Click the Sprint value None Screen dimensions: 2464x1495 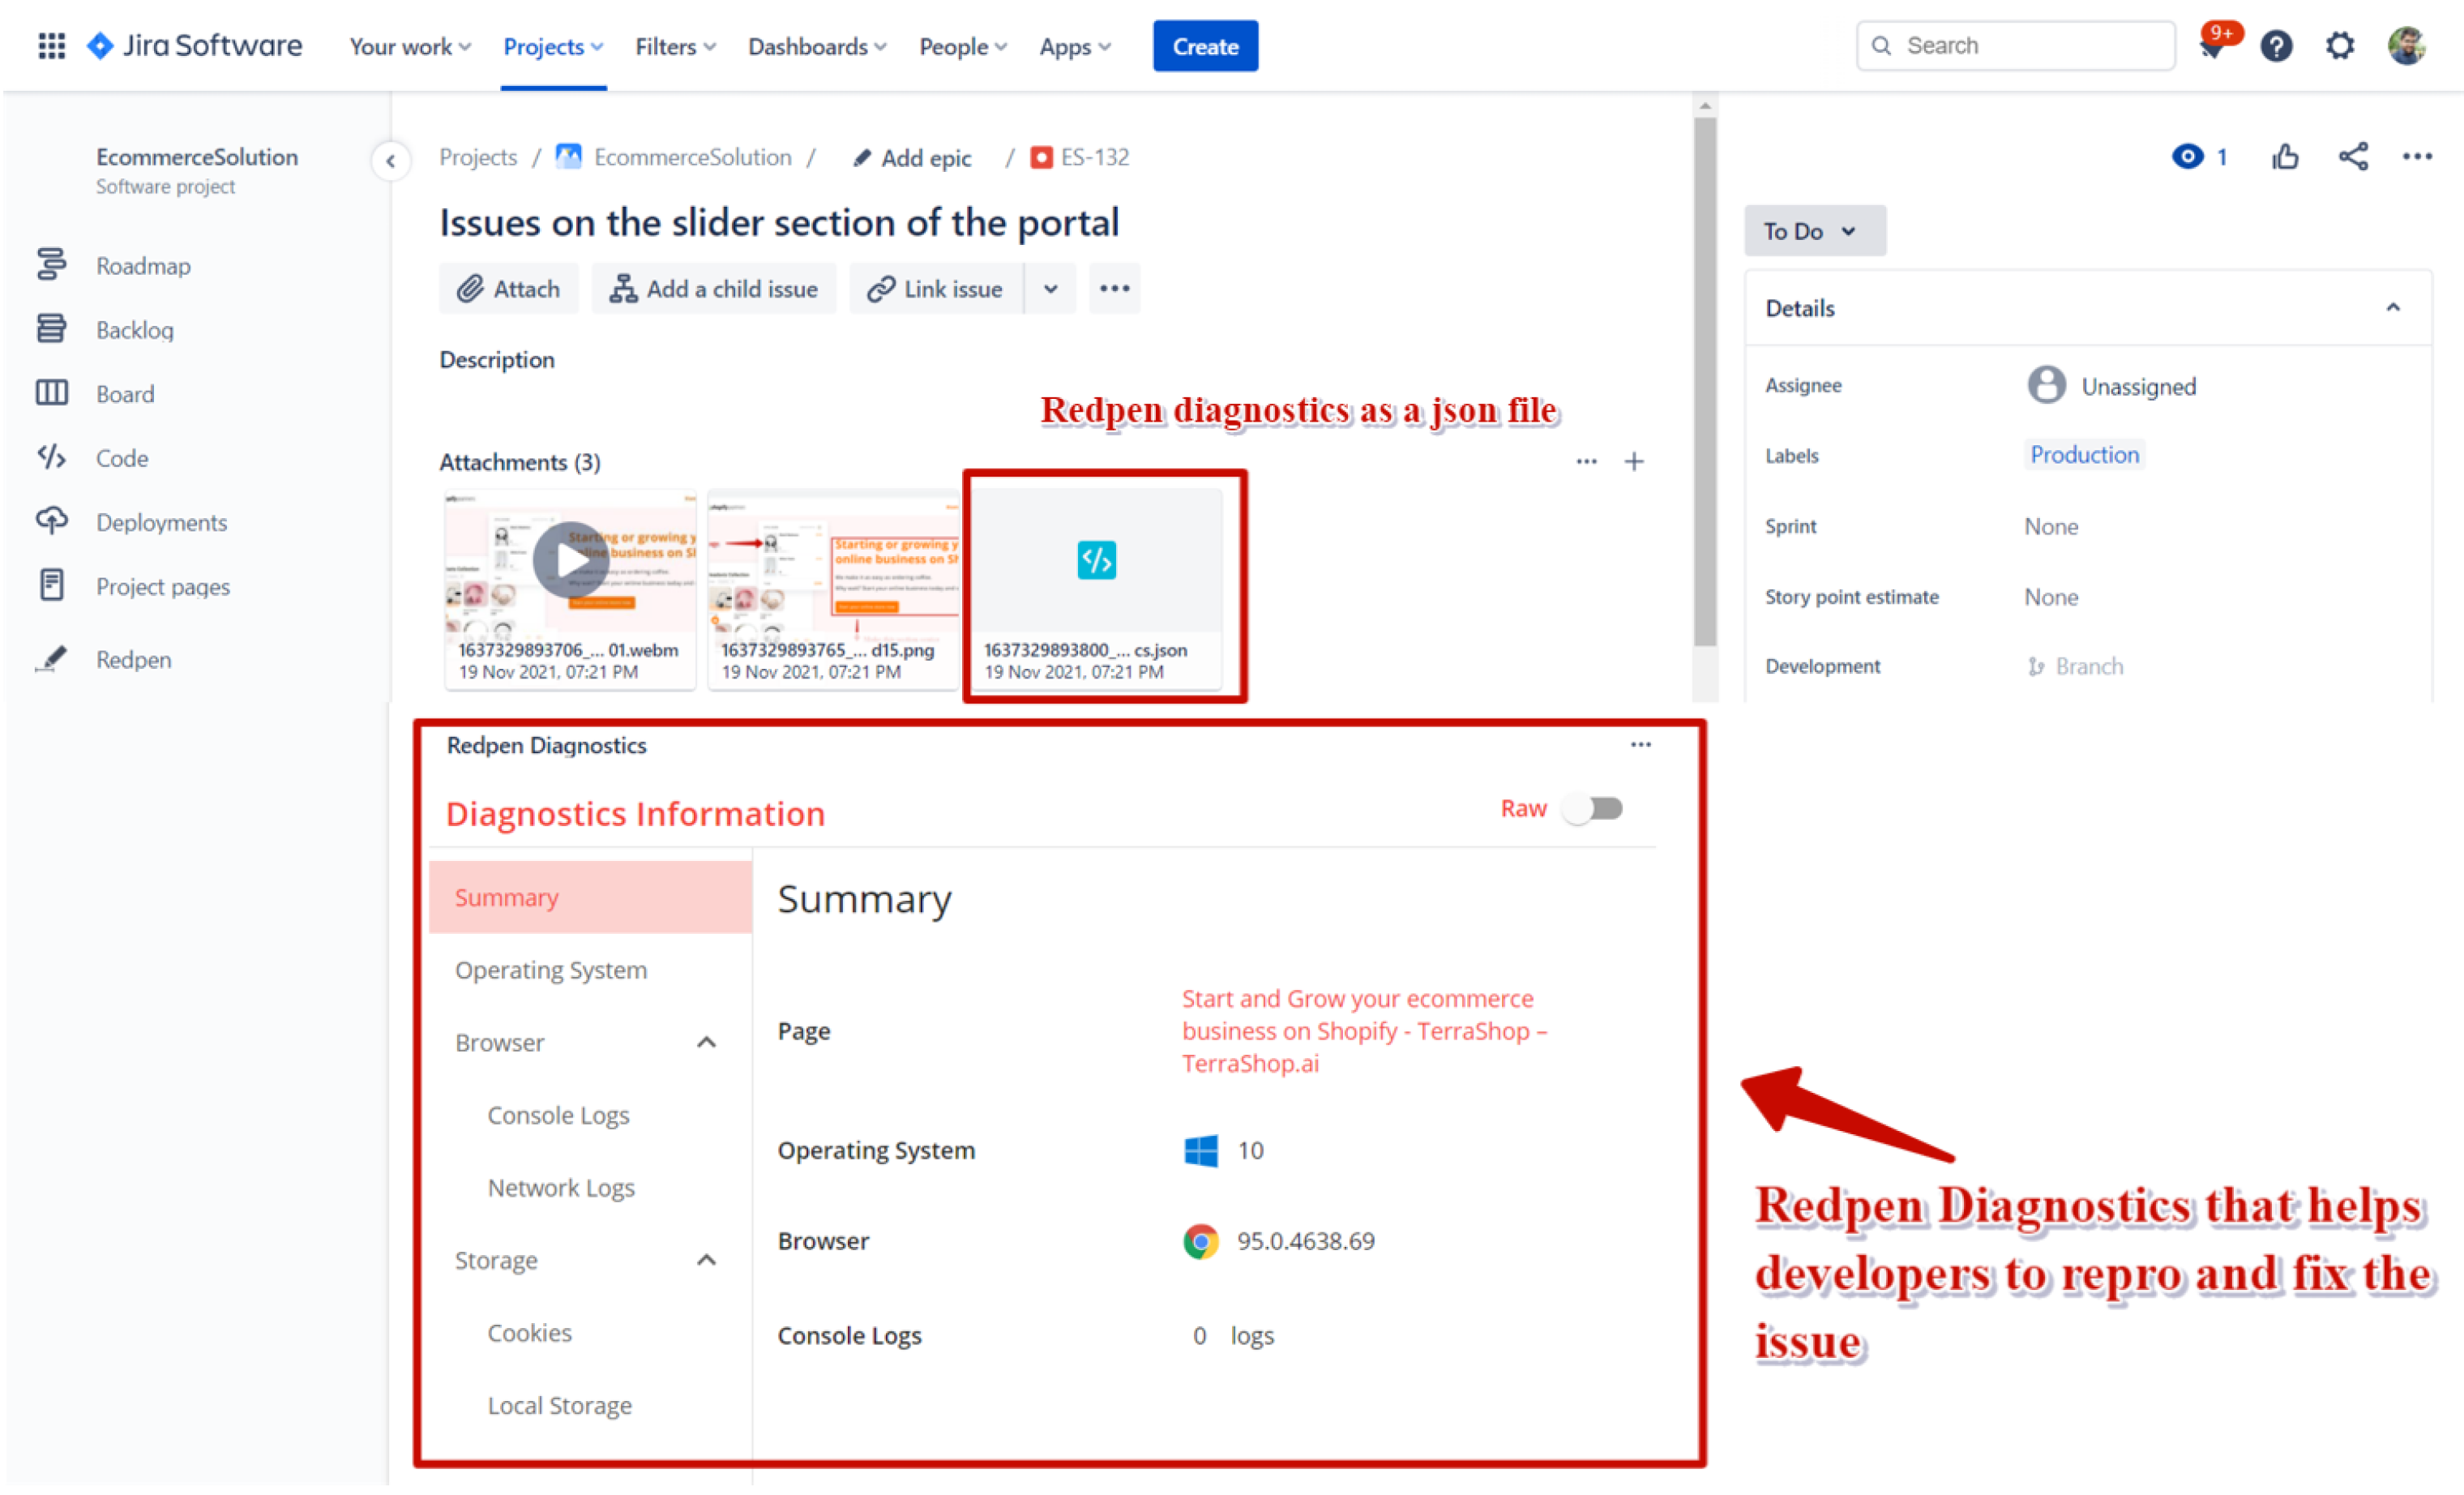click(x=2051, y=527)
